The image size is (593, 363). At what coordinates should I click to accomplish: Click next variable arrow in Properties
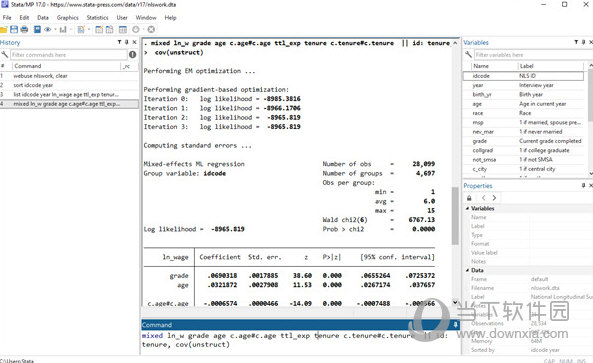pyautogui.click(x=494, y=198)
